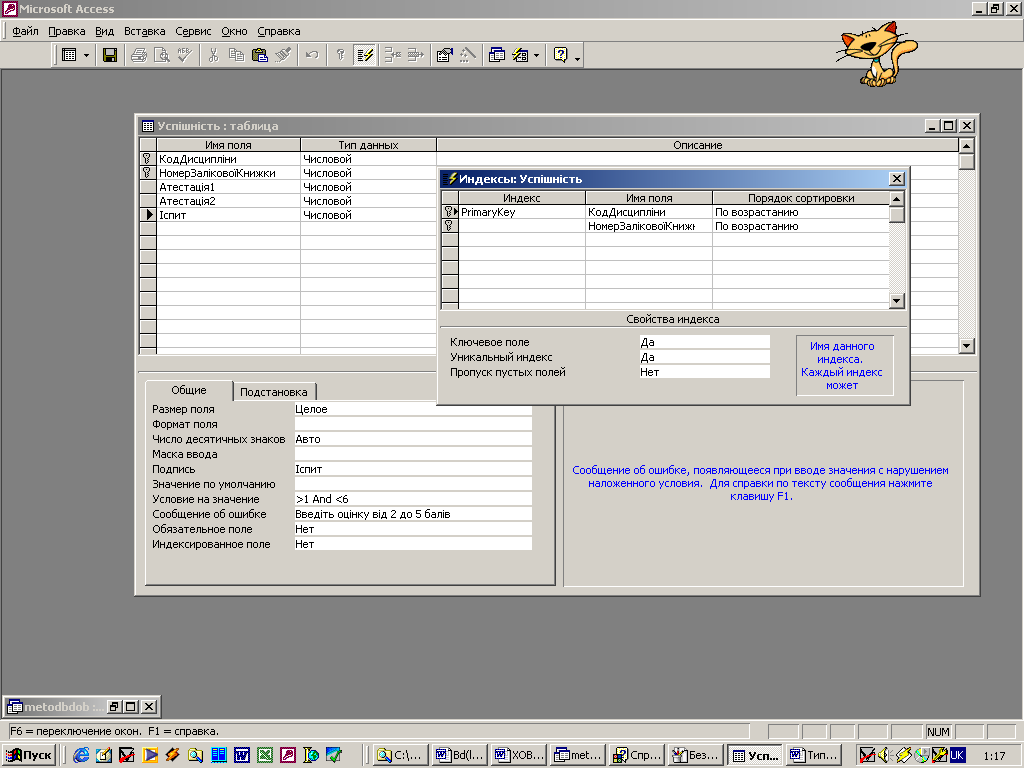
Task: Click the Format Painter brush icon
Action: click(283, 56)
